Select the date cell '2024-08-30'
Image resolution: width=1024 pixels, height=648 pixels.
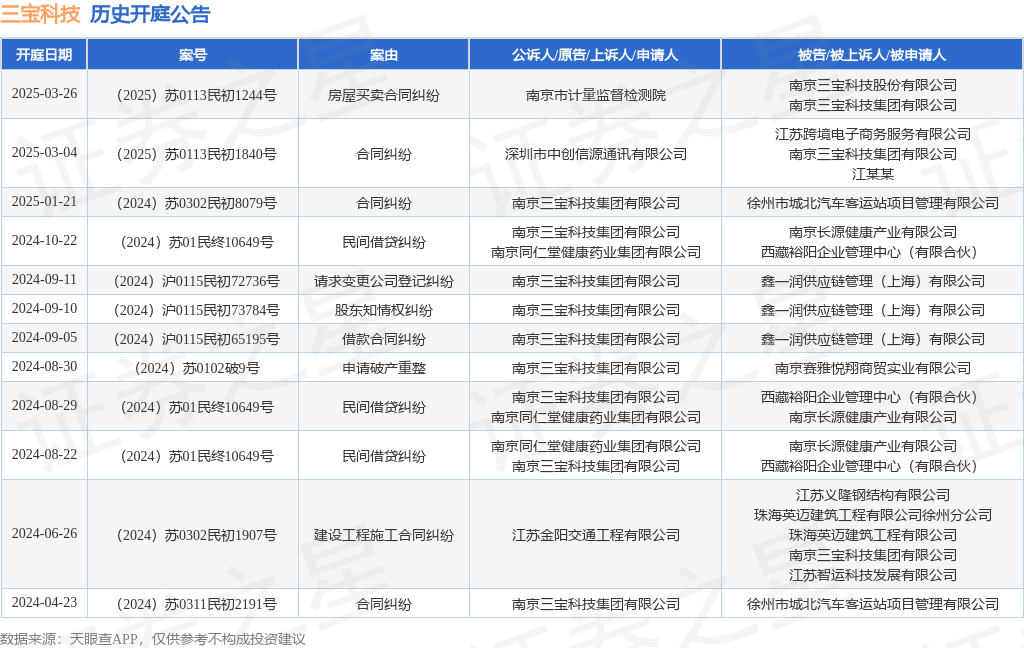[44, 366]
